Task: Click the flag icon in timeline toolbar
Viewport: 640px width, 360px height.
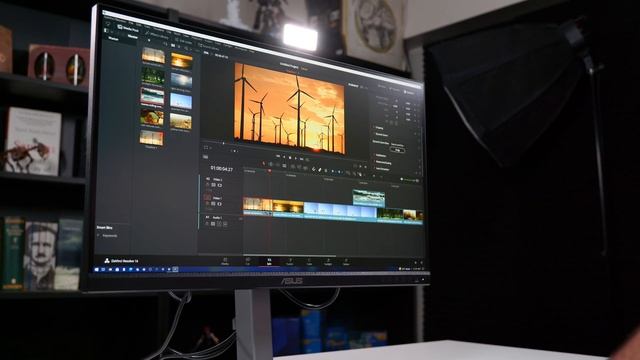Action: (x=333, y=171)
